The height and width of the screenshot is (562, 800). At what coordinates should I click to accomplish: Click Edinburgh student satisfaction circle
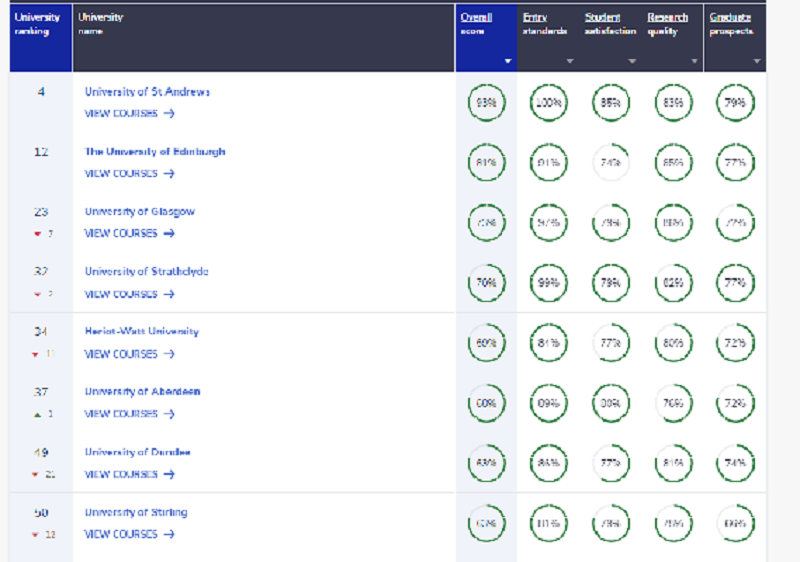click(611, 163)
